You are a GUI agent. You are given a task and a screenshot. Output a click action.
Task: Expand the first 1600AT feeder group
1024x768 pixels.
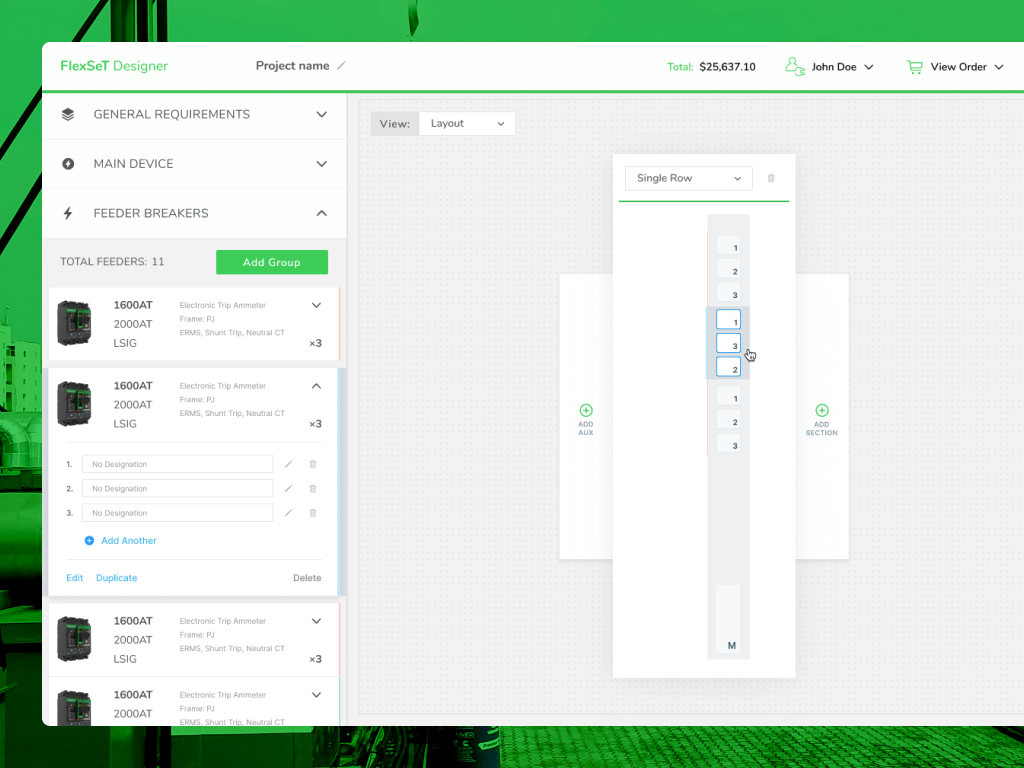[316, 305]
